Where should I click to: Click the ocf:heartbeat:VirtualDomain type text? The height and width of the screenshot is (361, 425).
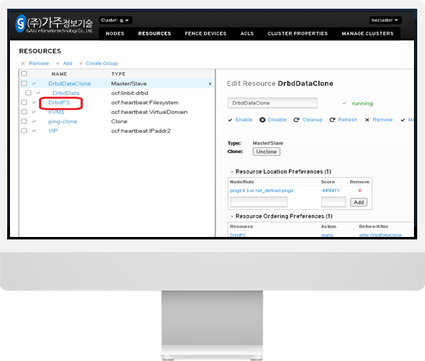(149, 112)
